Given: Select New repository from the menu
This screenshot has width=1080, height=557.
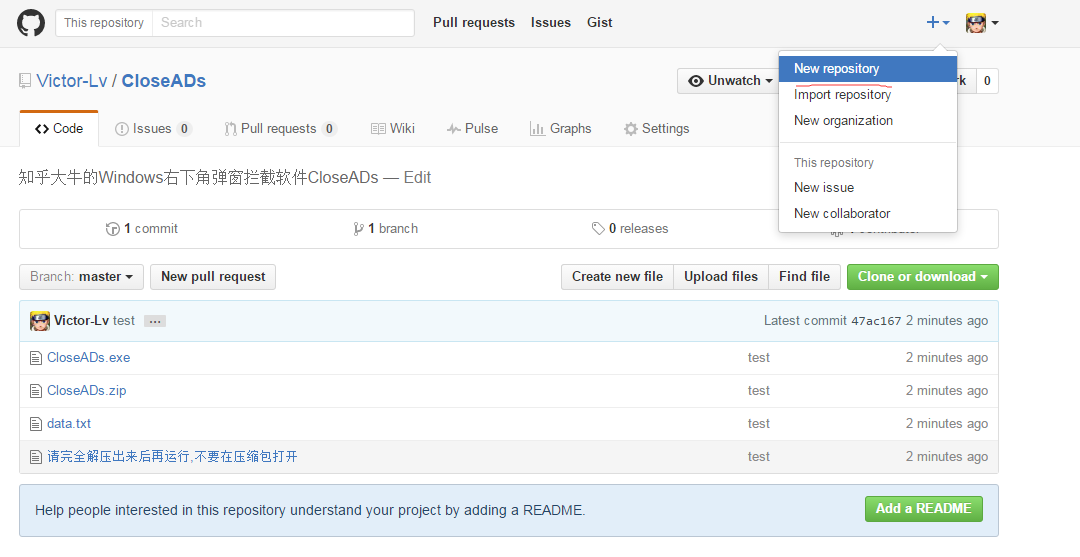Looking at the screenshot, I should (x=868, y=69).
